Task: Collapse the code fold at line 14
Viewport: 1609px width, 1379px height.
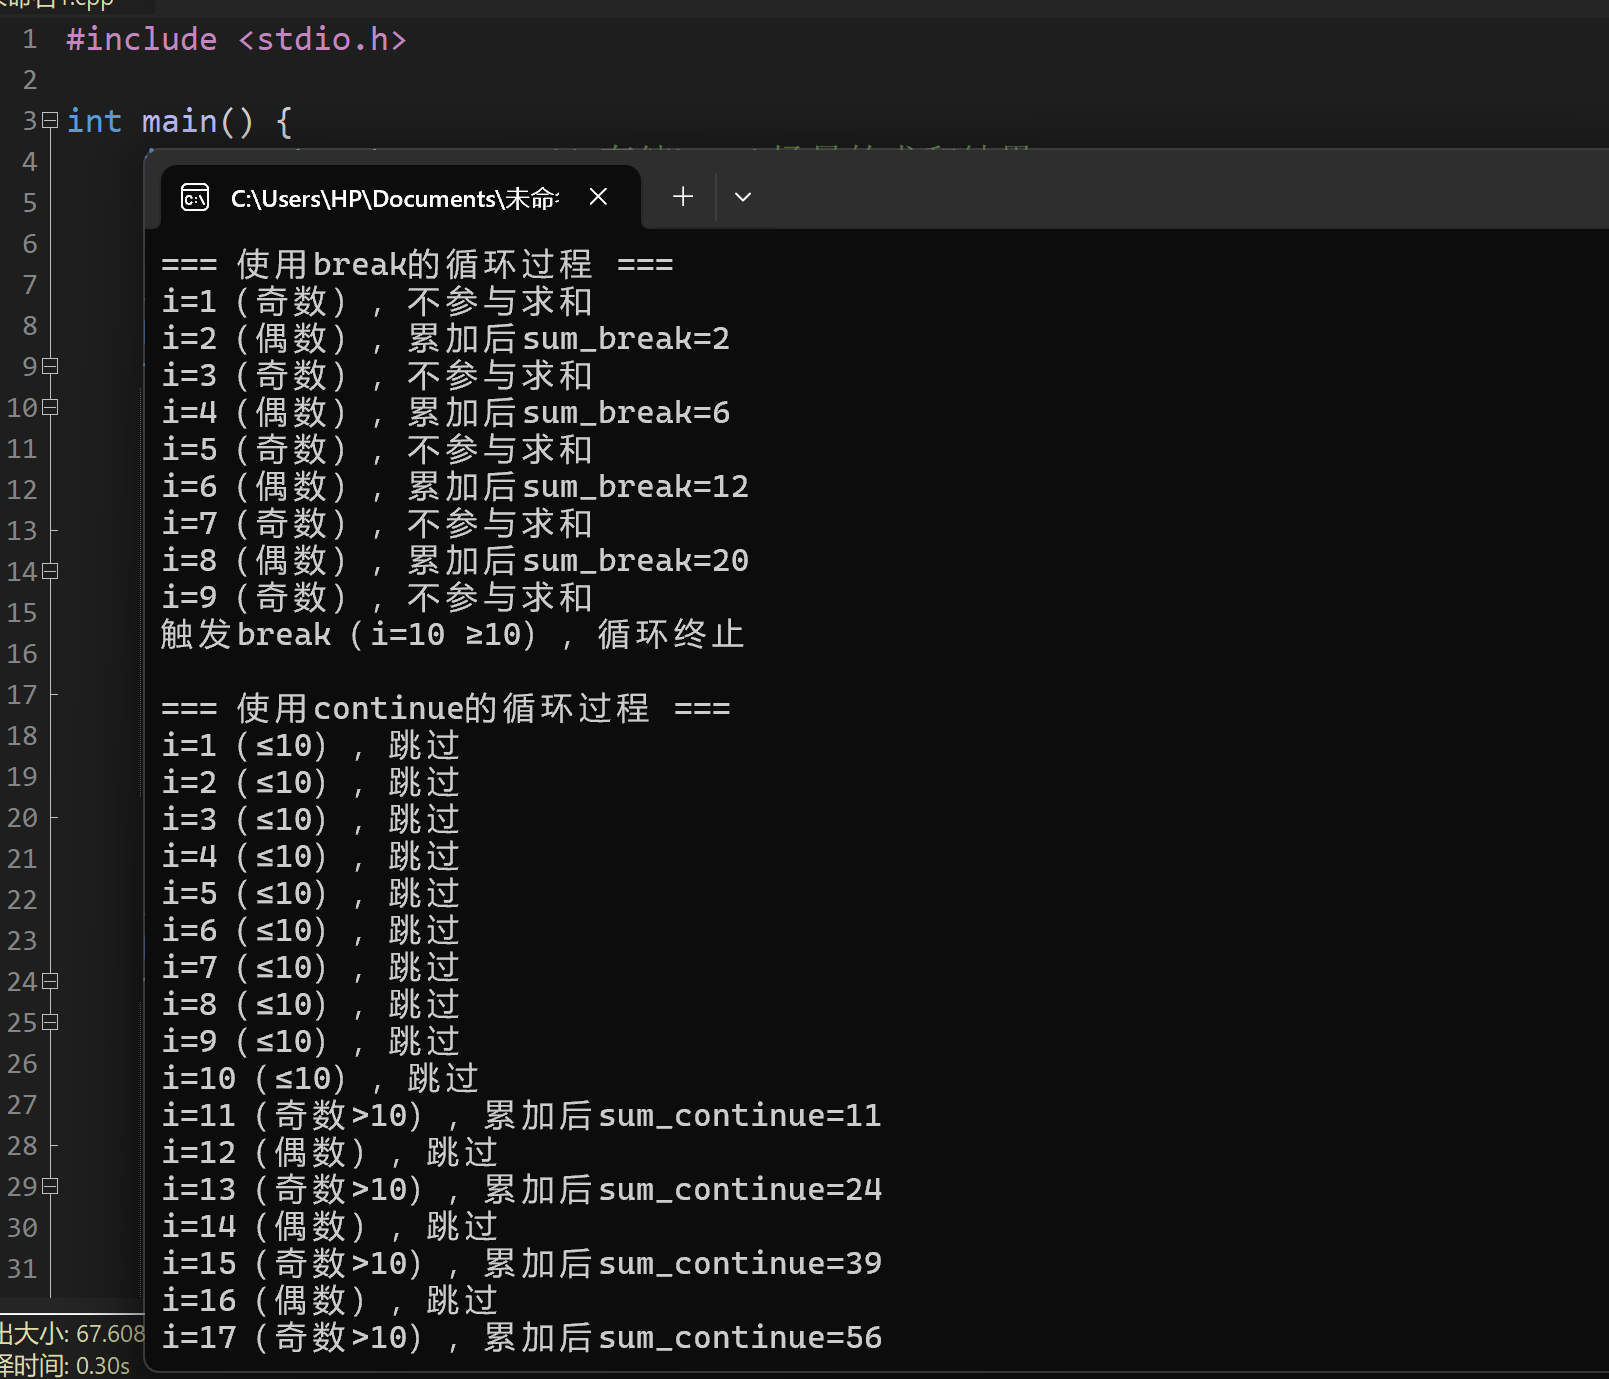Action: click(x=50, y=571)
